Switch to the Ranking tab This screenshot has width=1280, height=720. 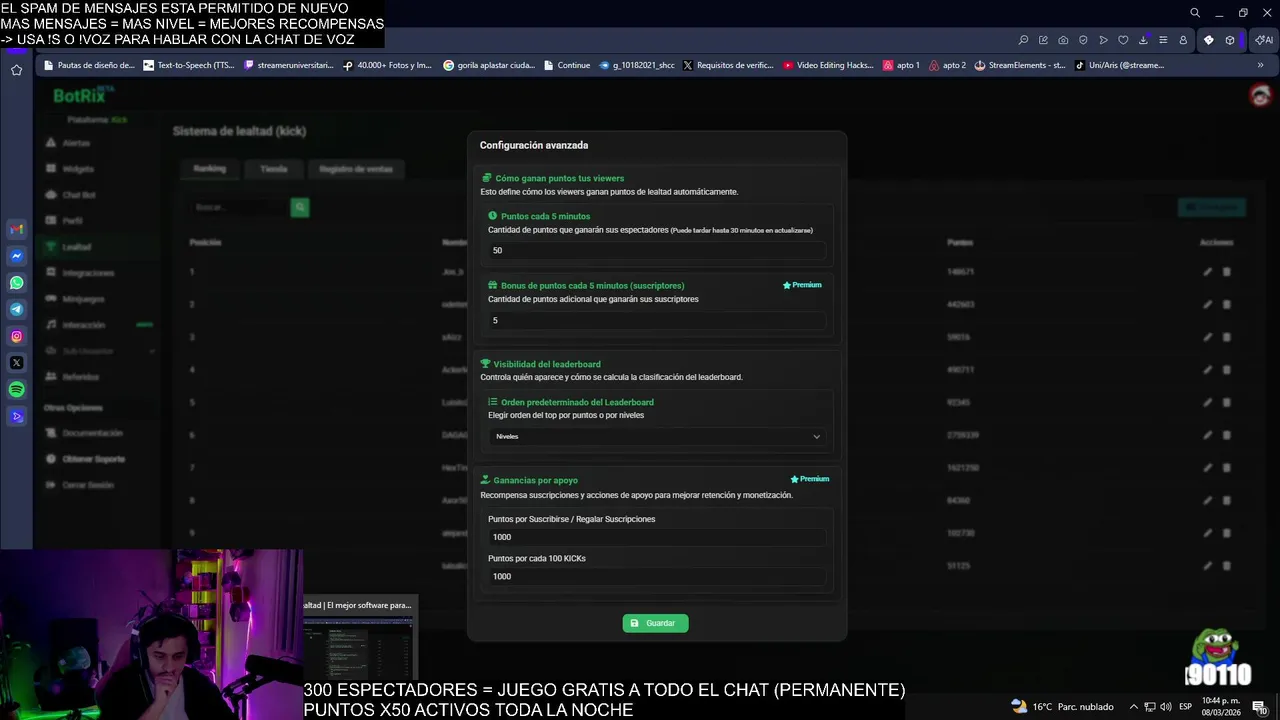(x=210, y=169)
